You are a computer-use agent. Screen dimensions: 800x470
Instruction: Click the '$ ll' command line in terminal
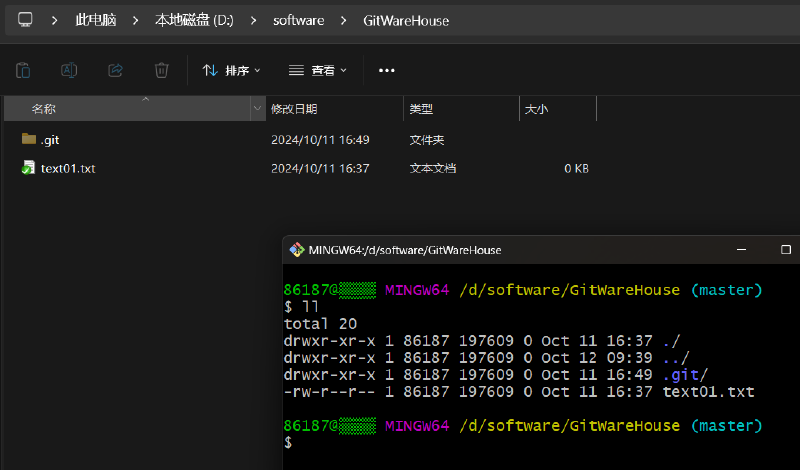tap(302, 307)
